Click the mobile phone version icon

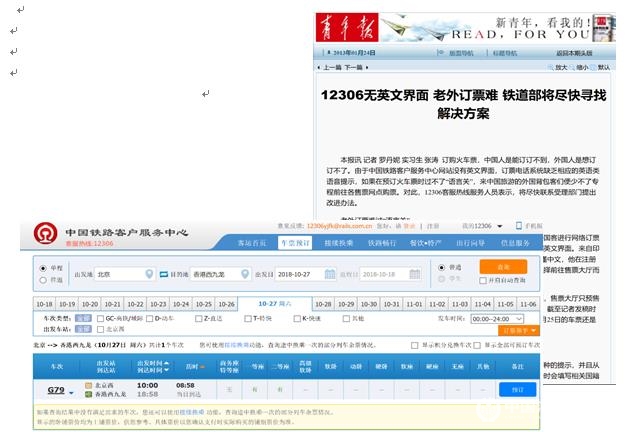point(519,226)
